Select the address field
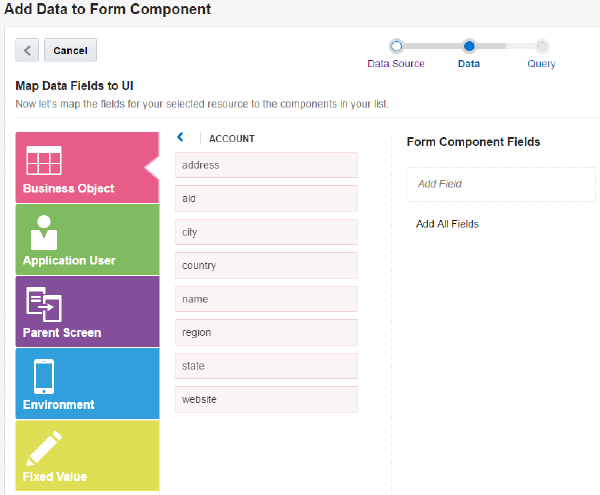The width and height of the screenshot is (600, 495). (266, 165)
